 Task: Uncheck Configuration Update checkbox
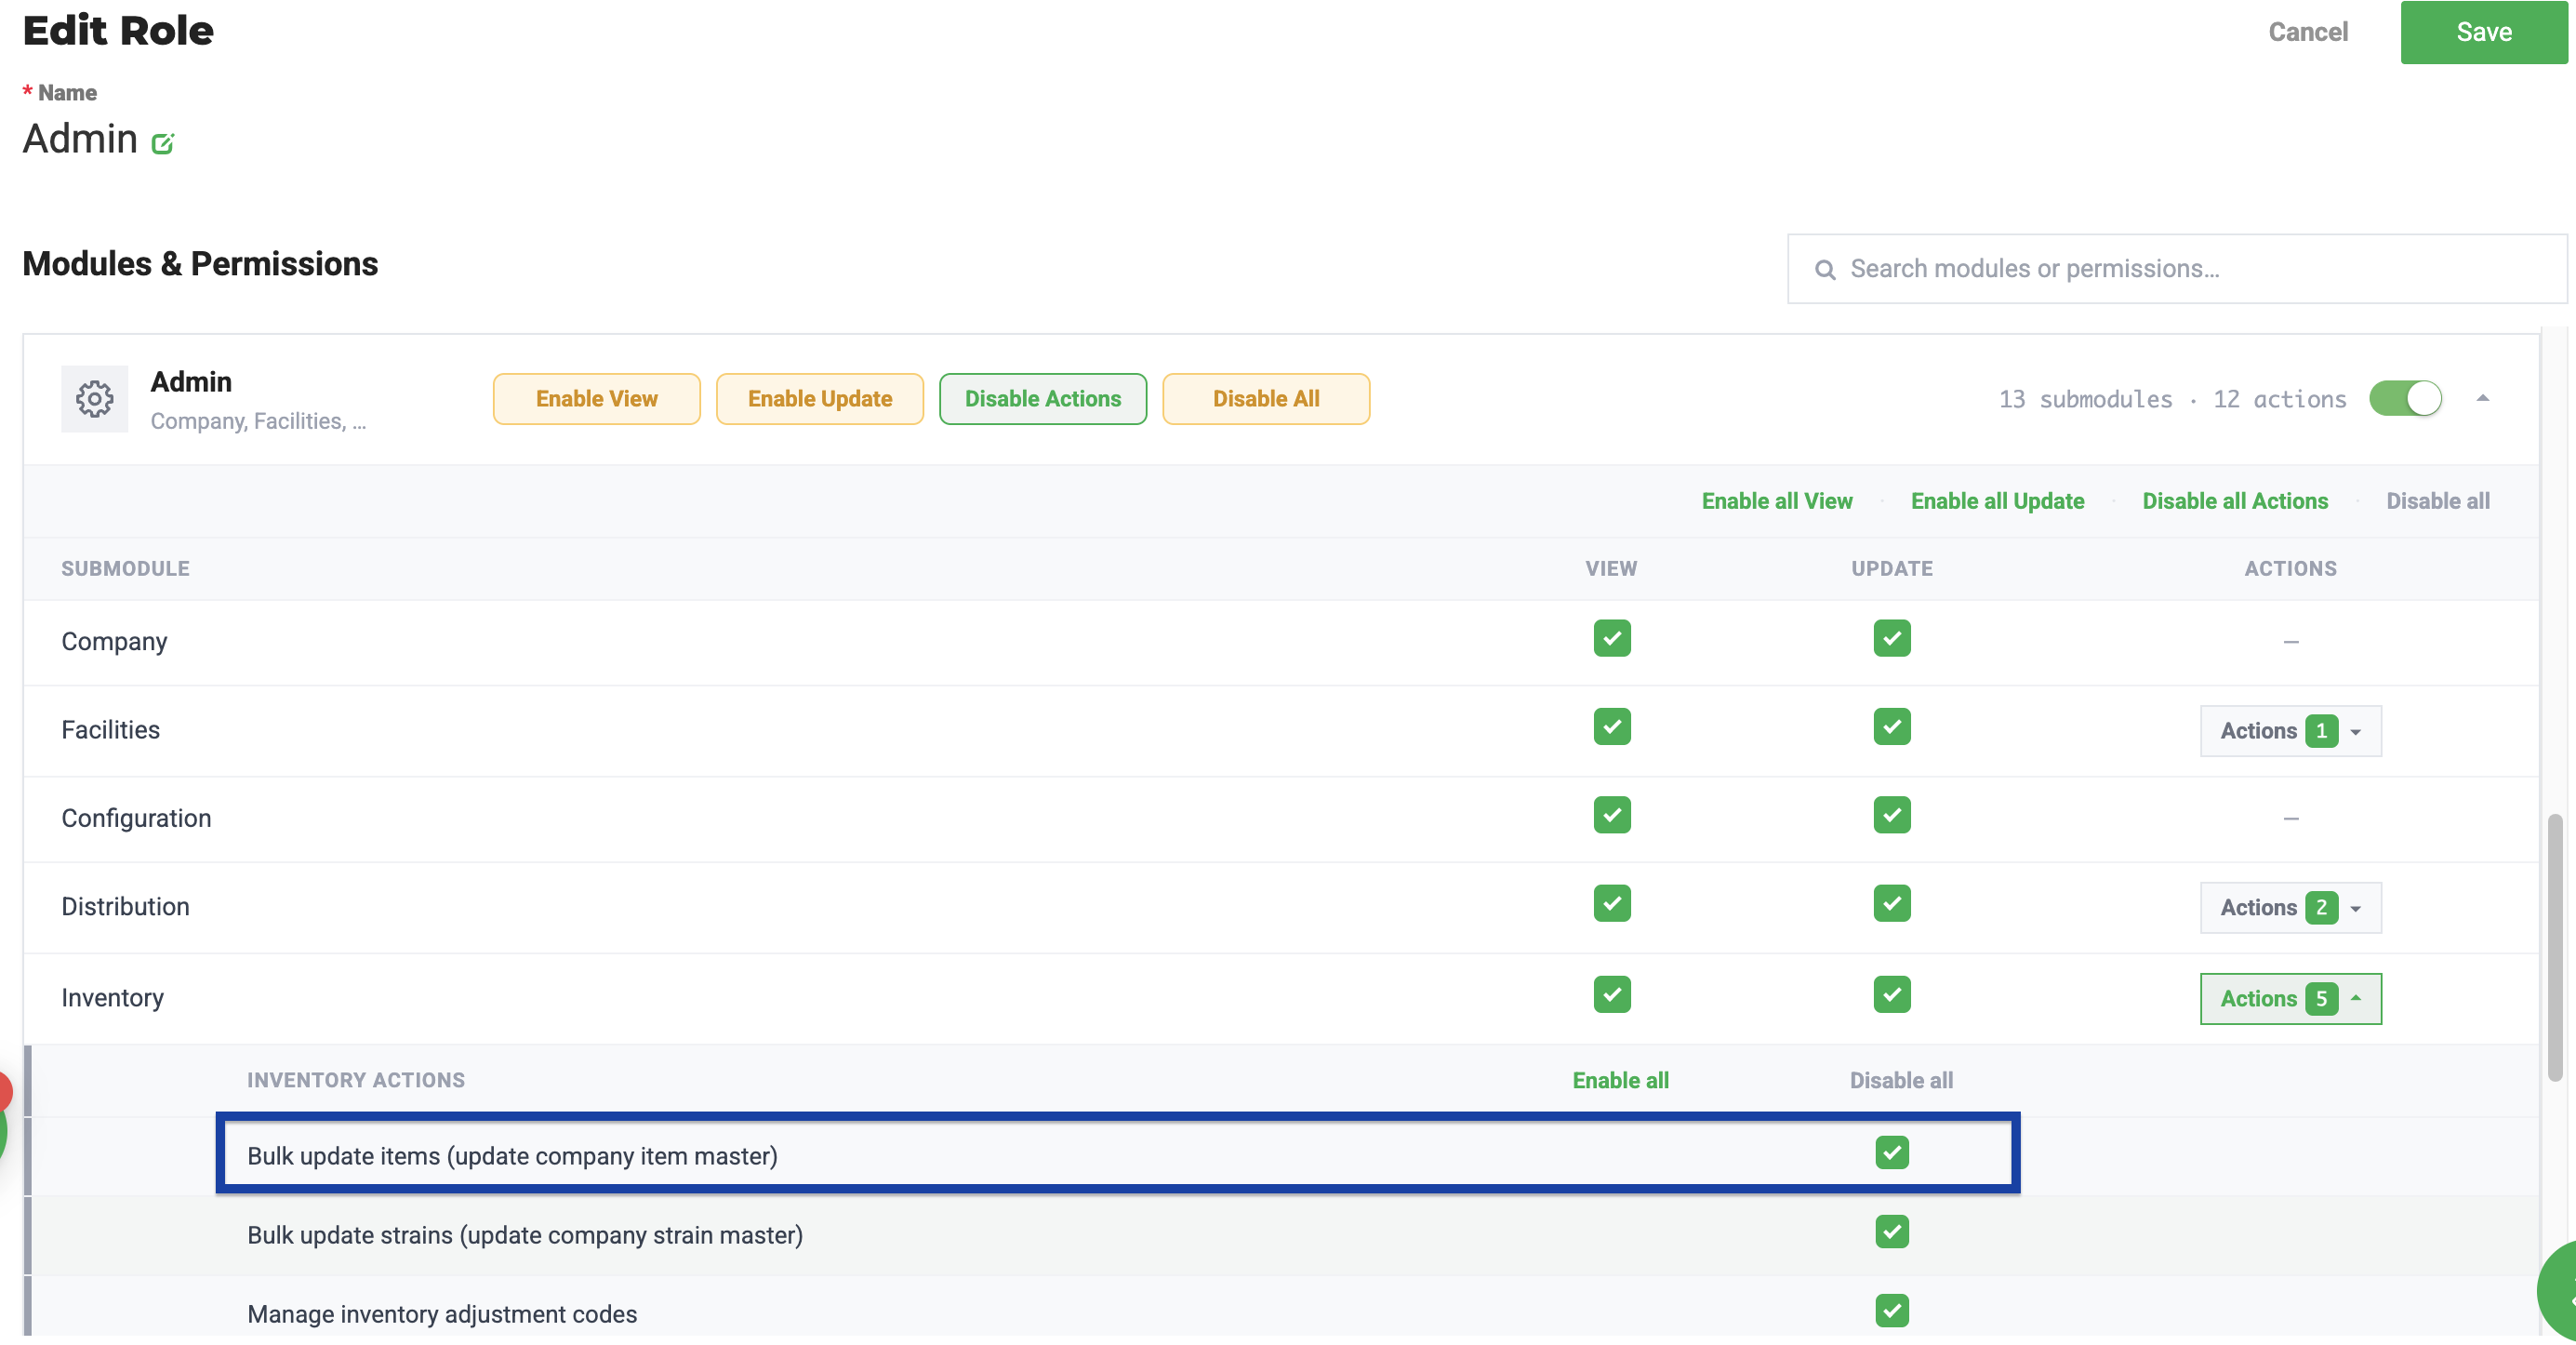coord(1892,815)
